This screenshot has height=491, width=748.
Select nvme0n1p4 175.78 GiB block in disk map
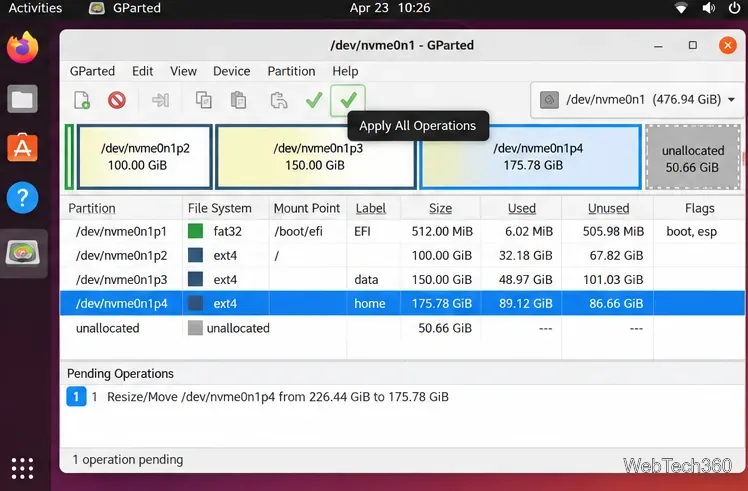(530, 157)
